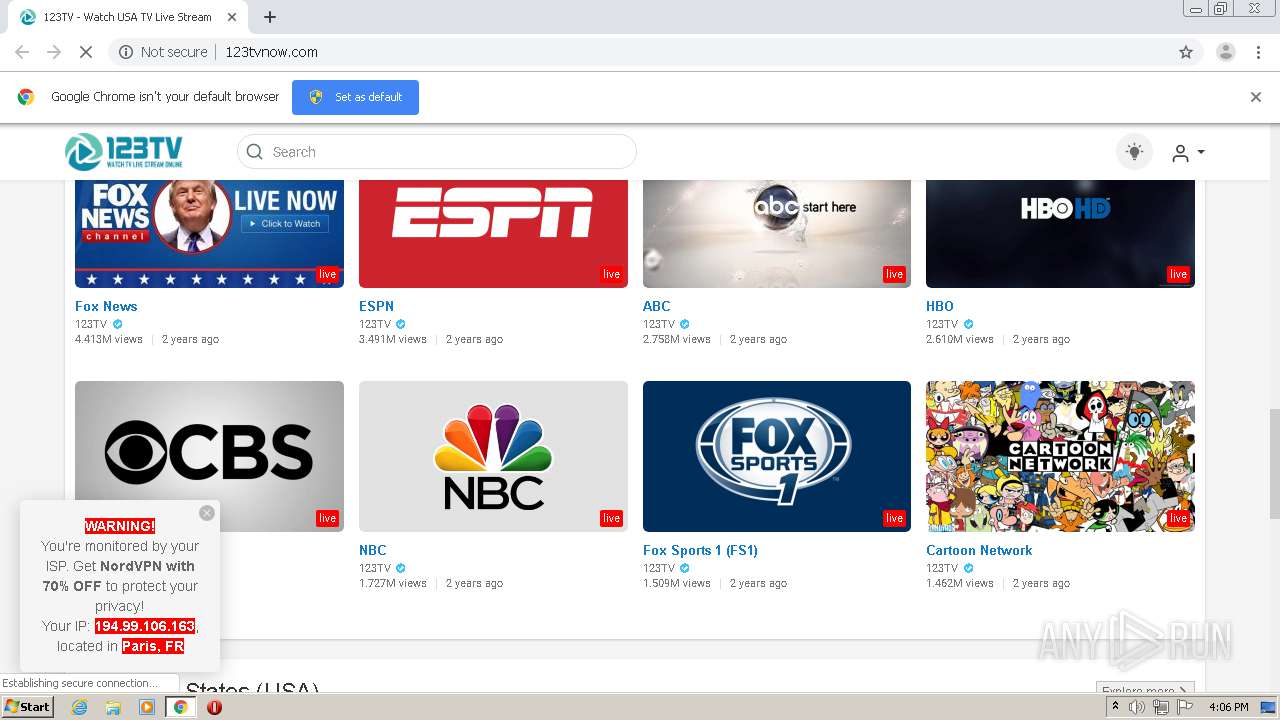Click Fox Sports 1 (FS1) title link

[x=700, y=550]
